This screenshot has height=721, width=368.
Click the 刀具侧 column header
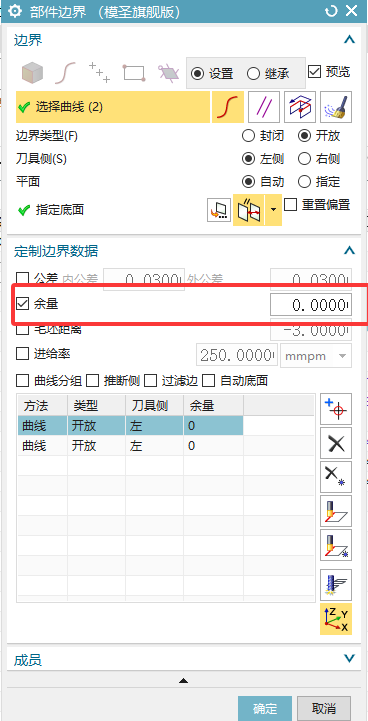tap(155, 405)
